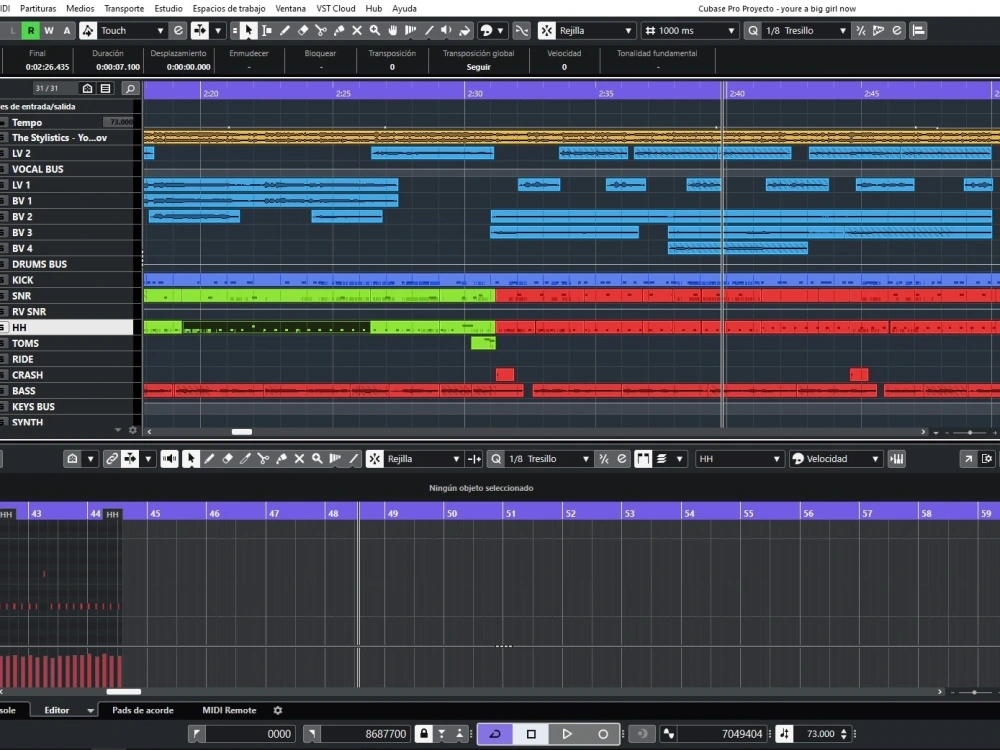Toggle Link Project and Lower Zone cursors
This screenshot has height=750, width=1000.
pyautogui.click(x=112, y=459)
